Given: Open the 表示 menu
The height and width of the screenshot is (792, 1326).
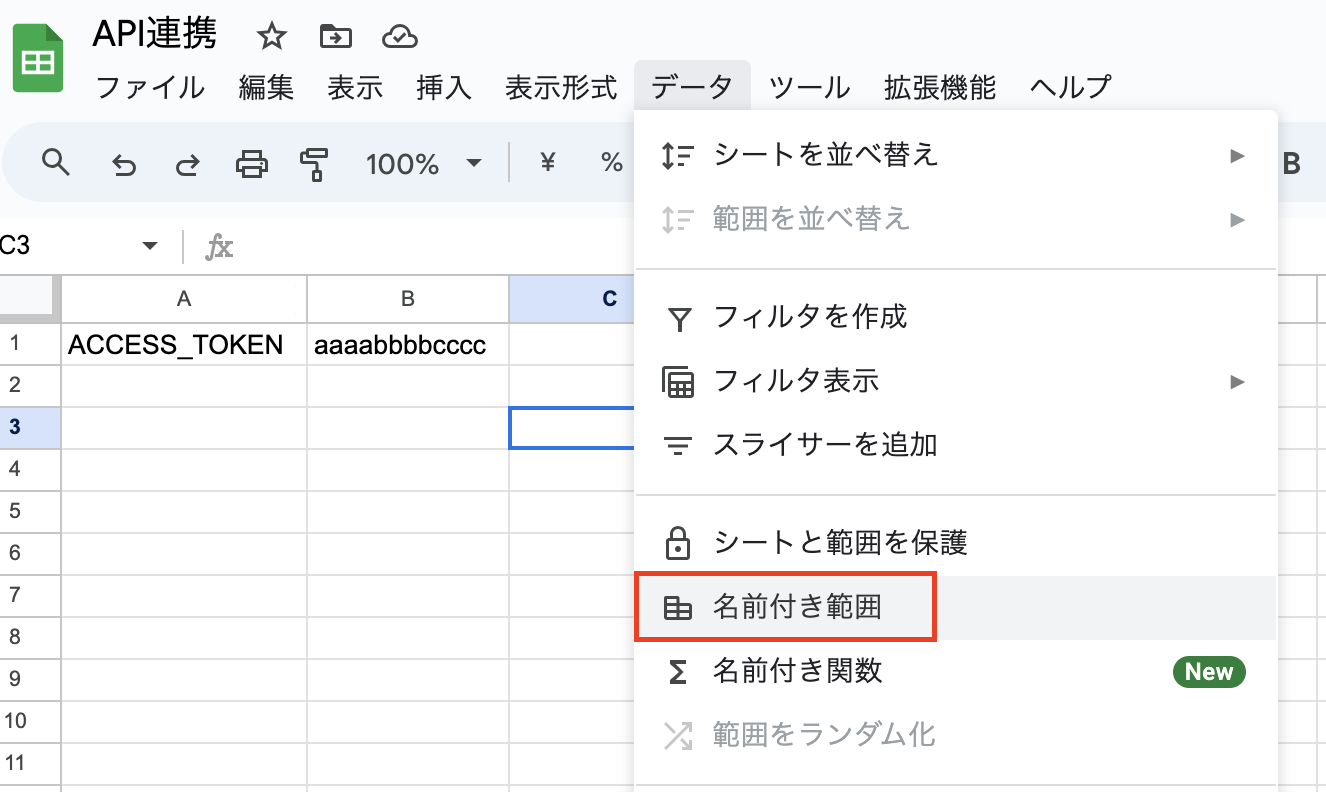Looking at the screenshot, I should pos(355,87).
